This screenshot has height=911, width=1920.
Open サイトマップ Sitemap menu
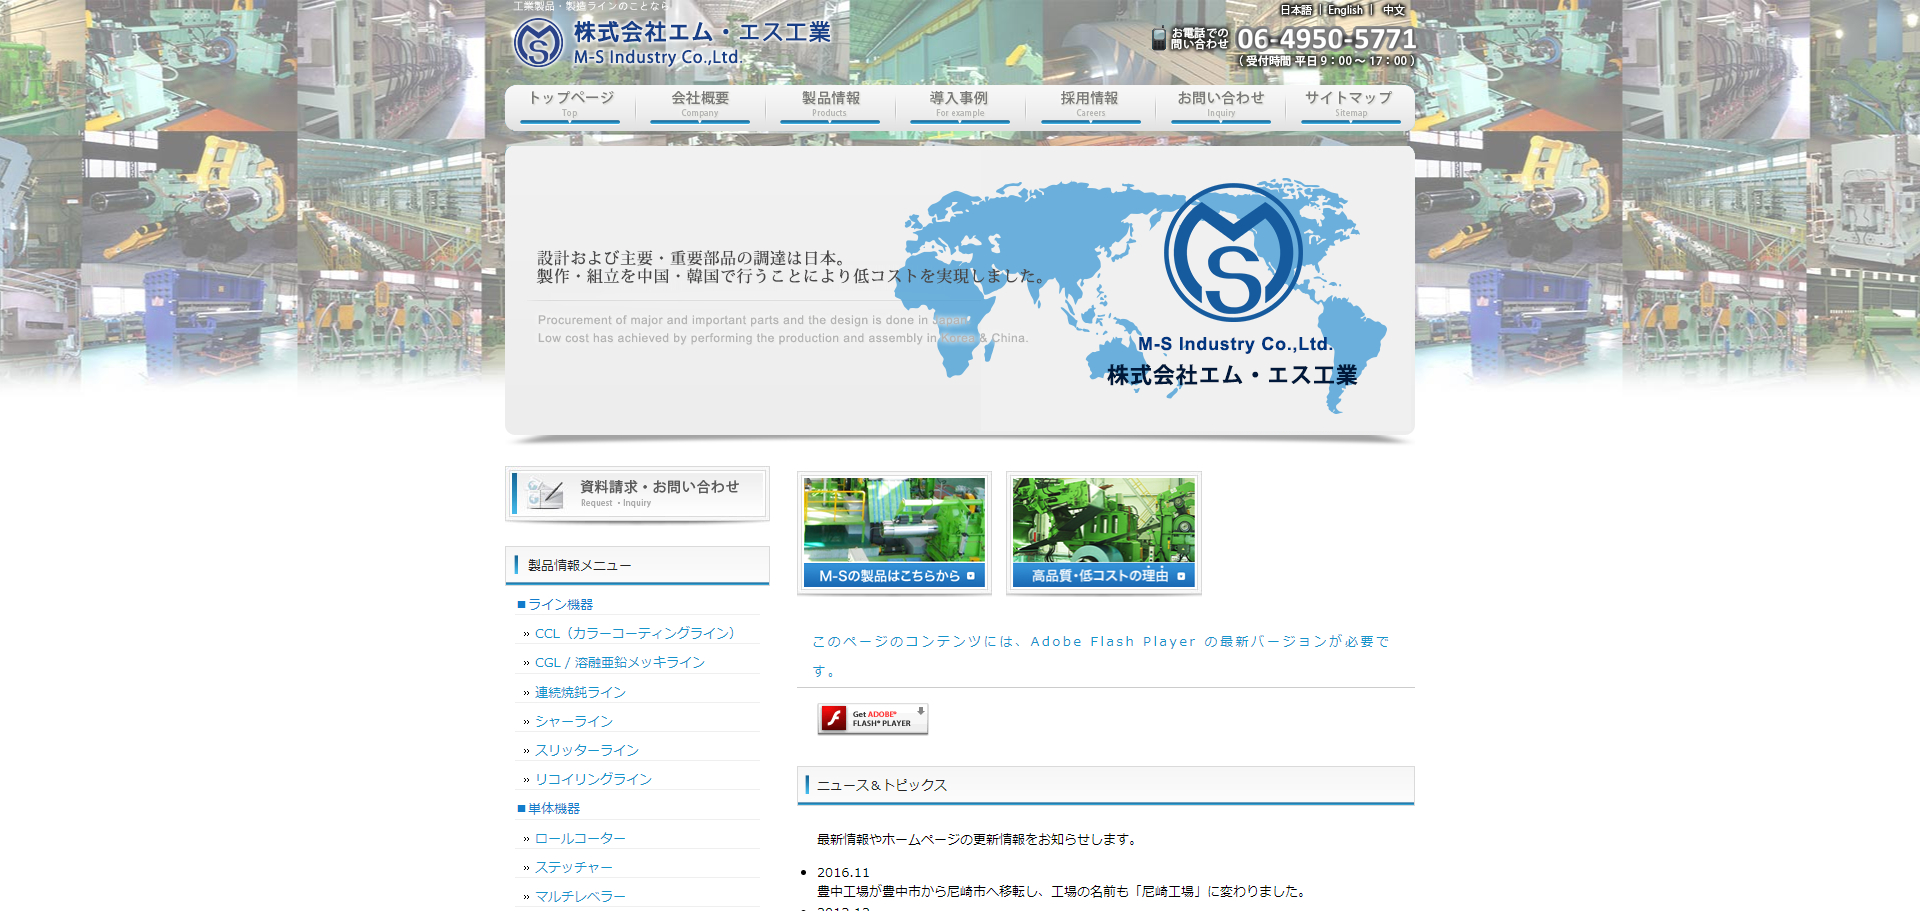click(1350, 105)
